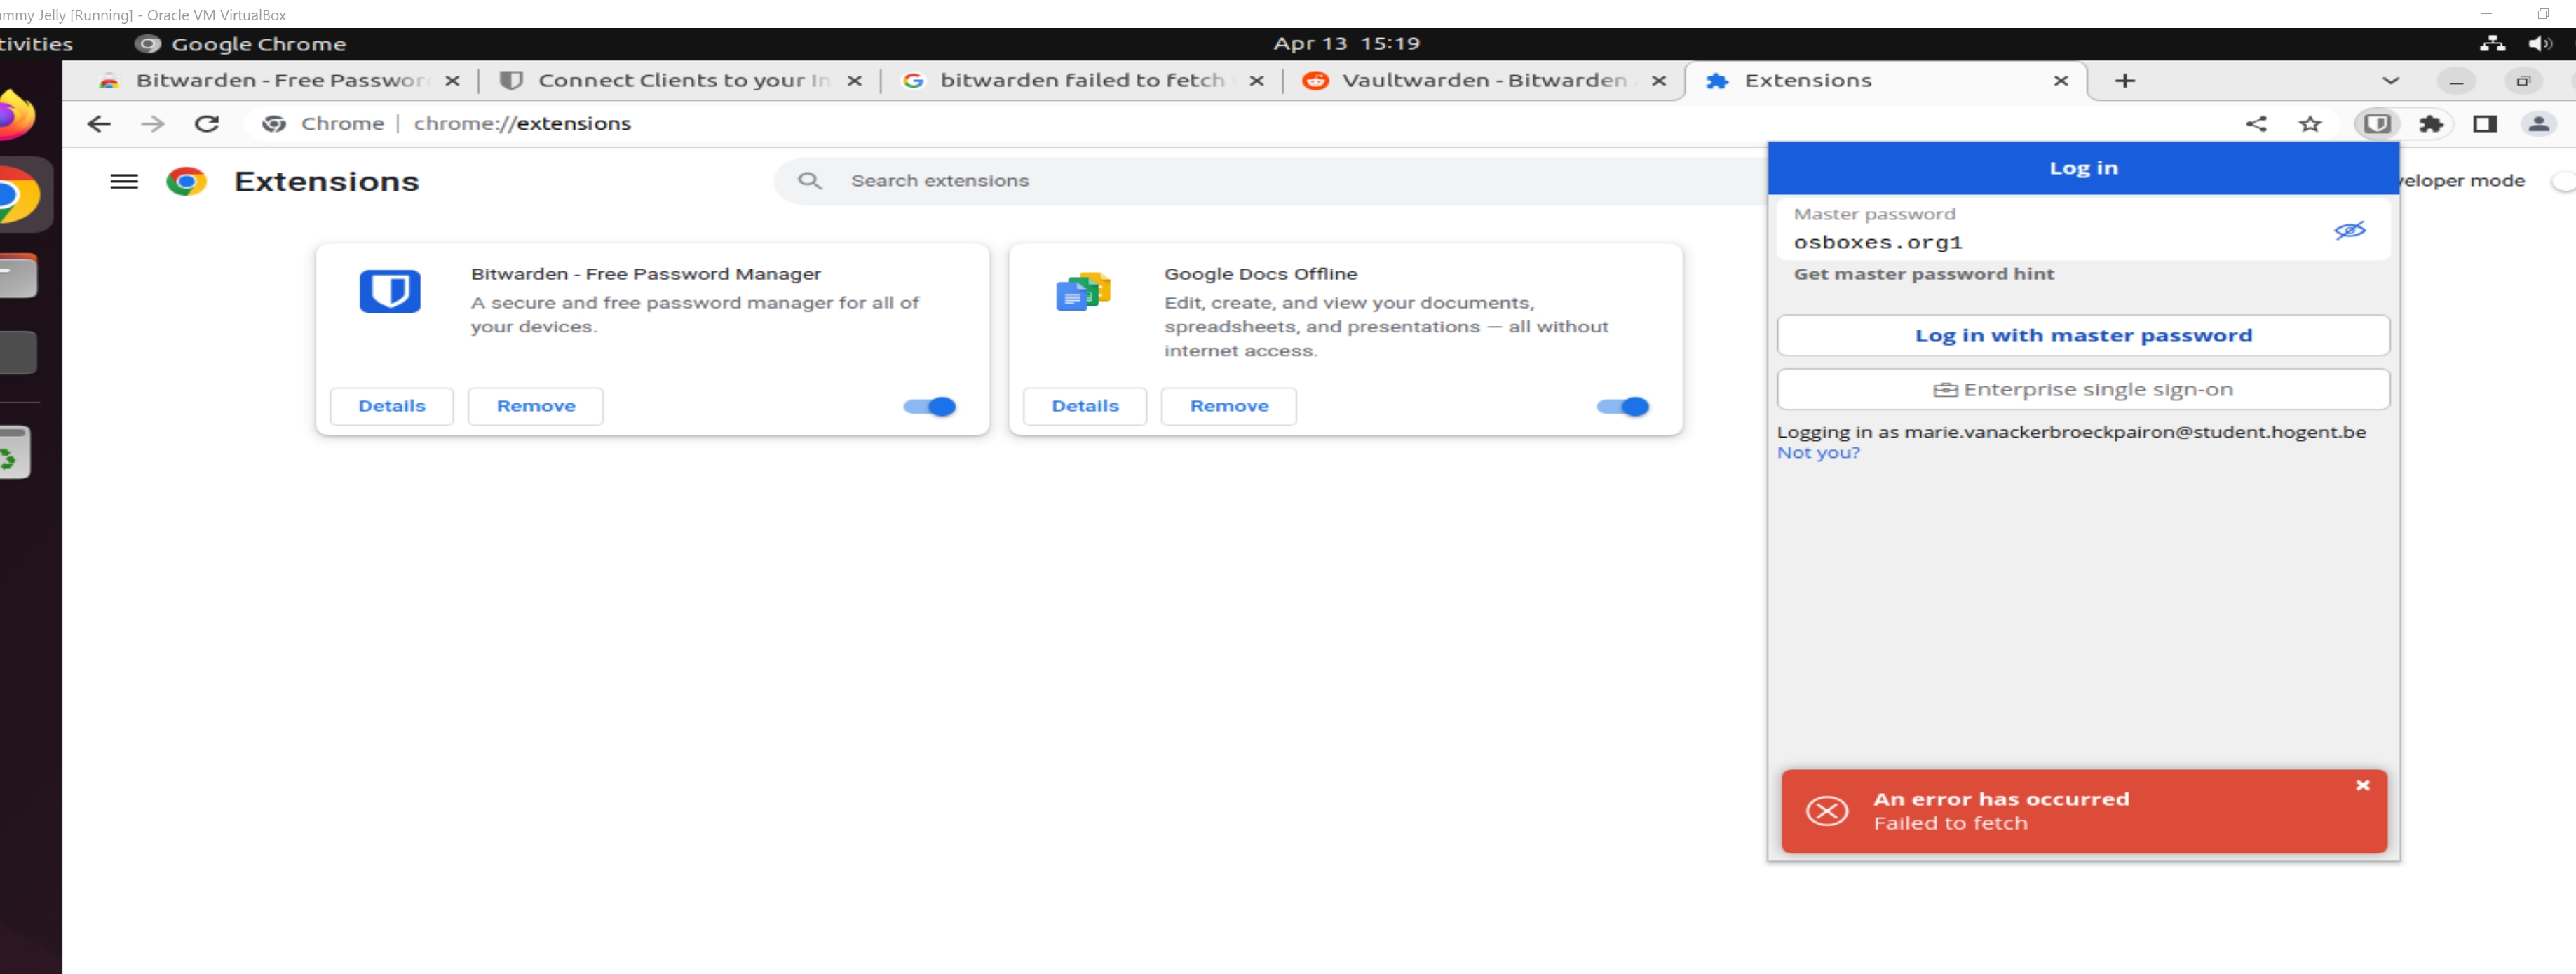The image size is (2576, 974).
Task: Disable the Google Docs Offline toggle
Action: coord(1622,406)
